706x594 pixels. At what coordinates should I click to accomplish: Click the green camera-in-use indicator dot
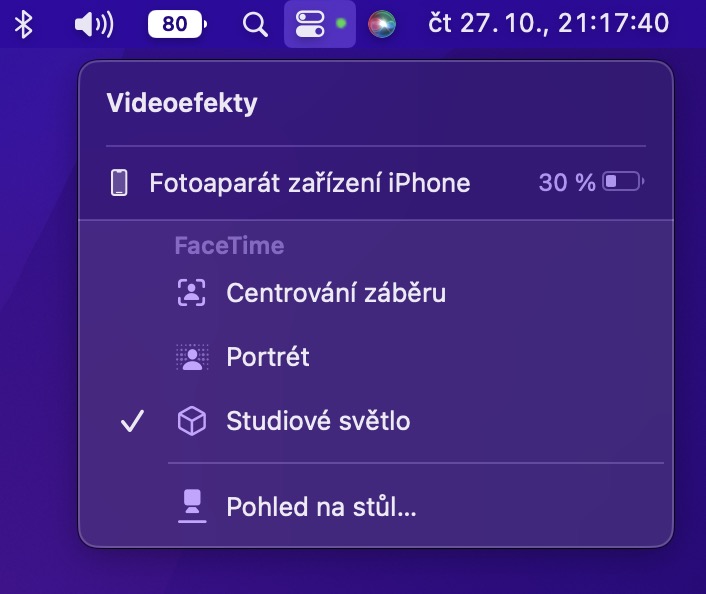tap(341, 24)
